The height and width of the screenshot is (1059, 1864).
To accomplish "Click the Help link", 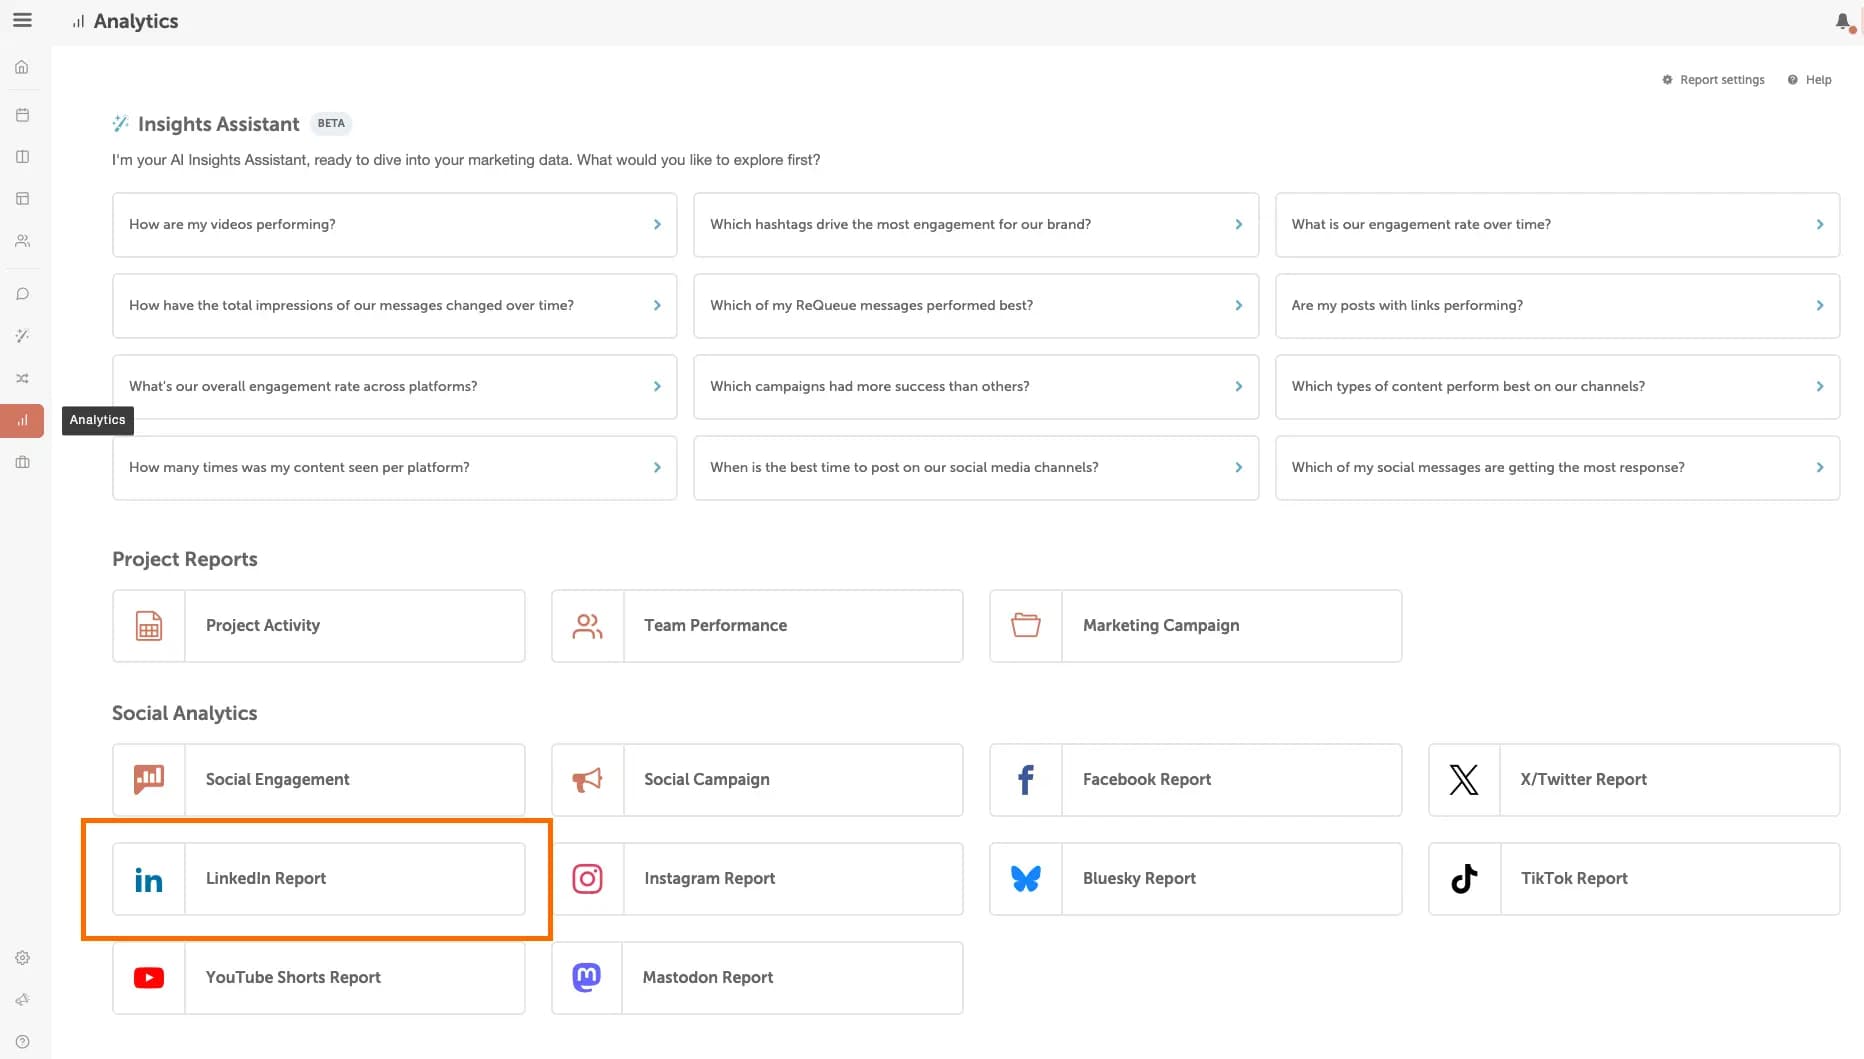I will [x=1810, y=80].
